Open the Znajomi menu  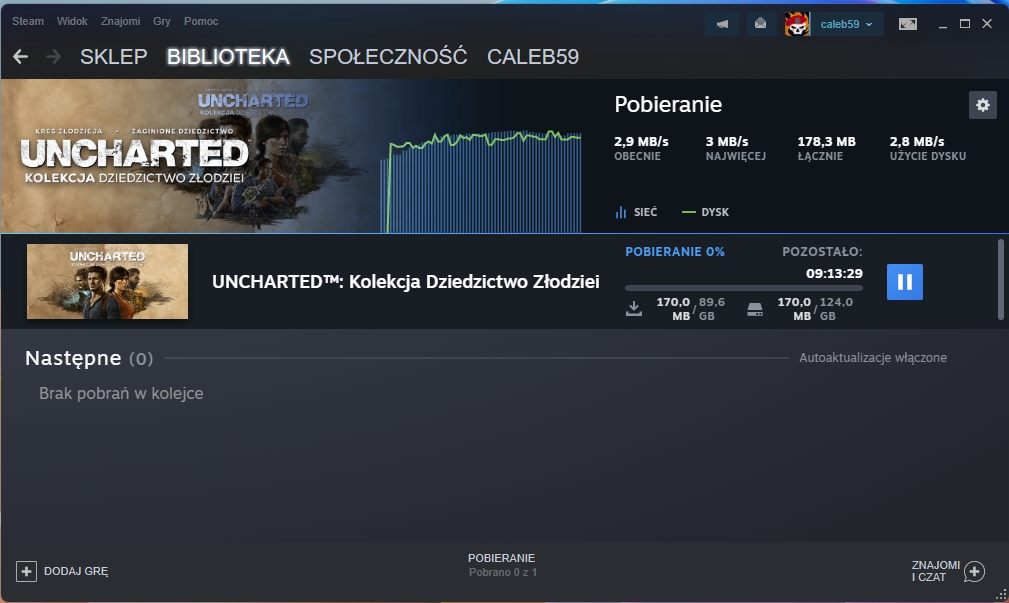pos(120,21)
